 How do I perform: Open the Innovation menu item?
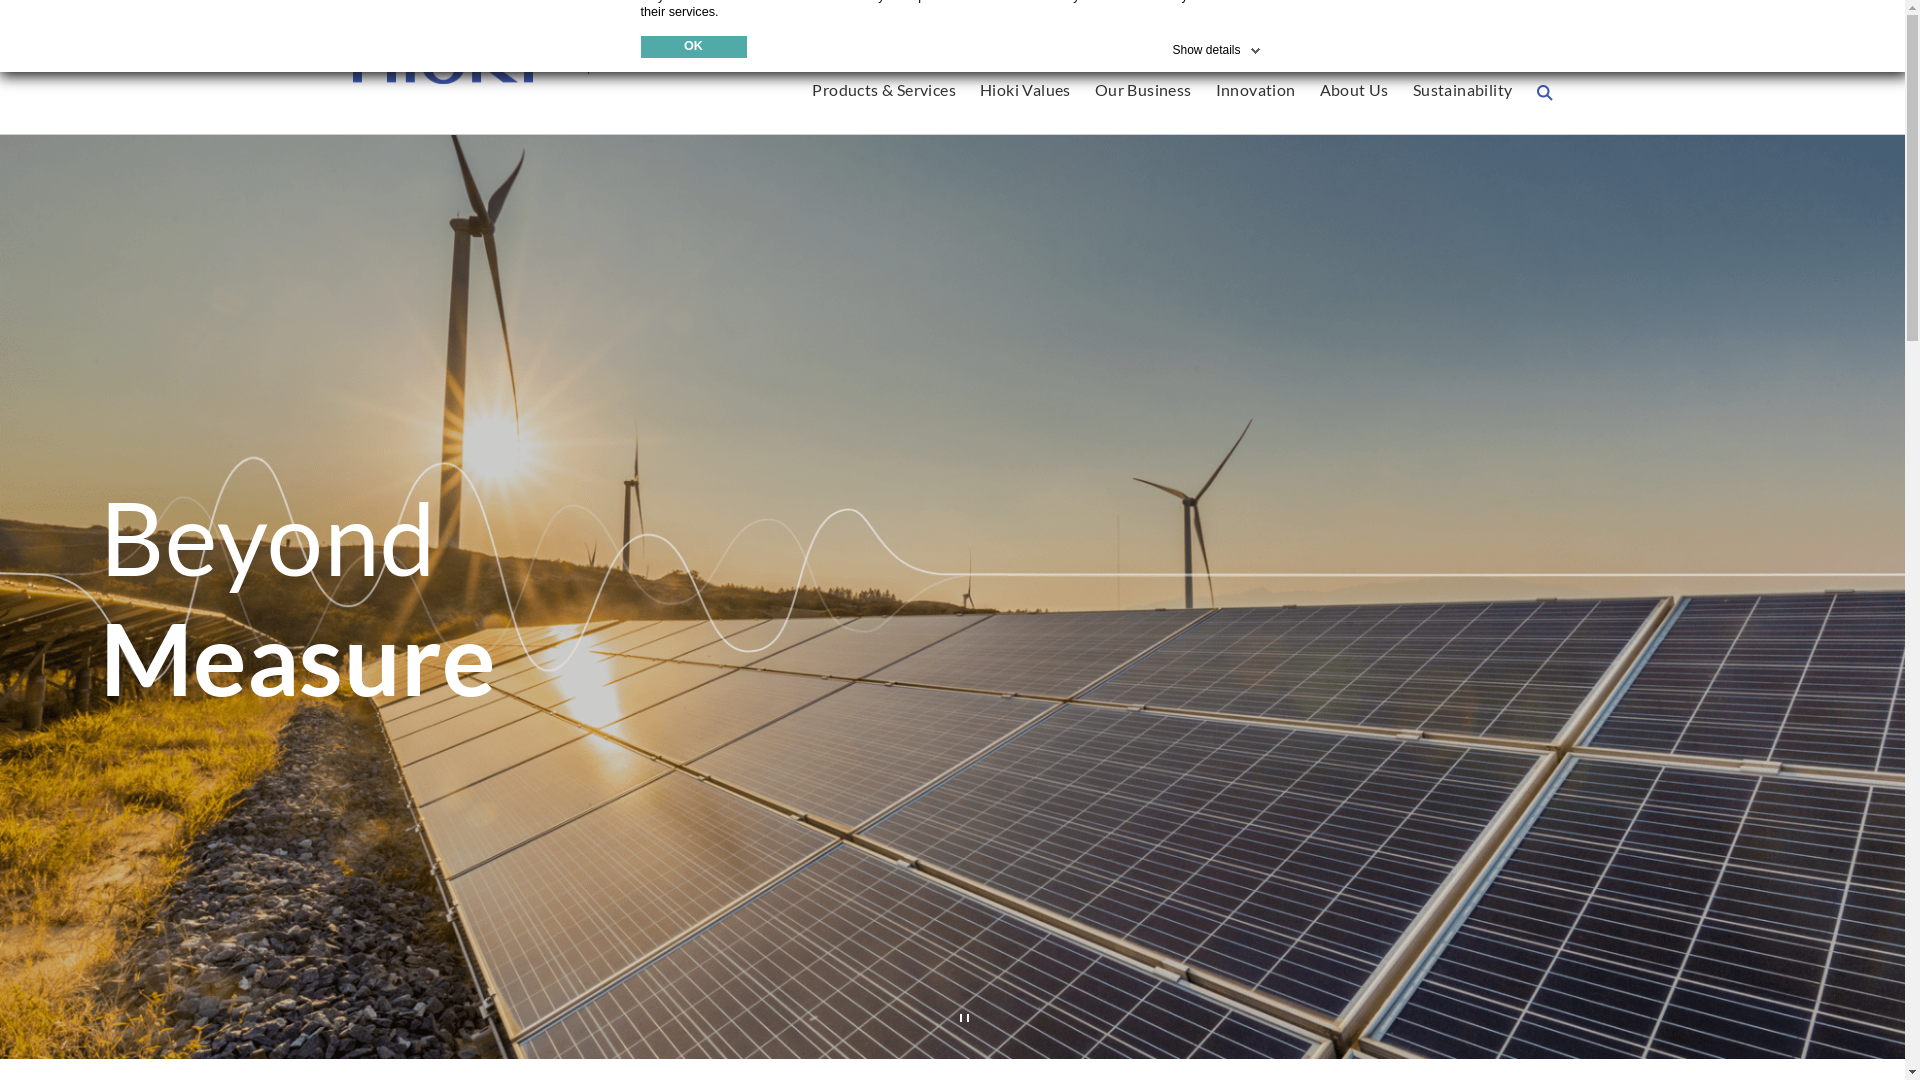point(1255,90)
